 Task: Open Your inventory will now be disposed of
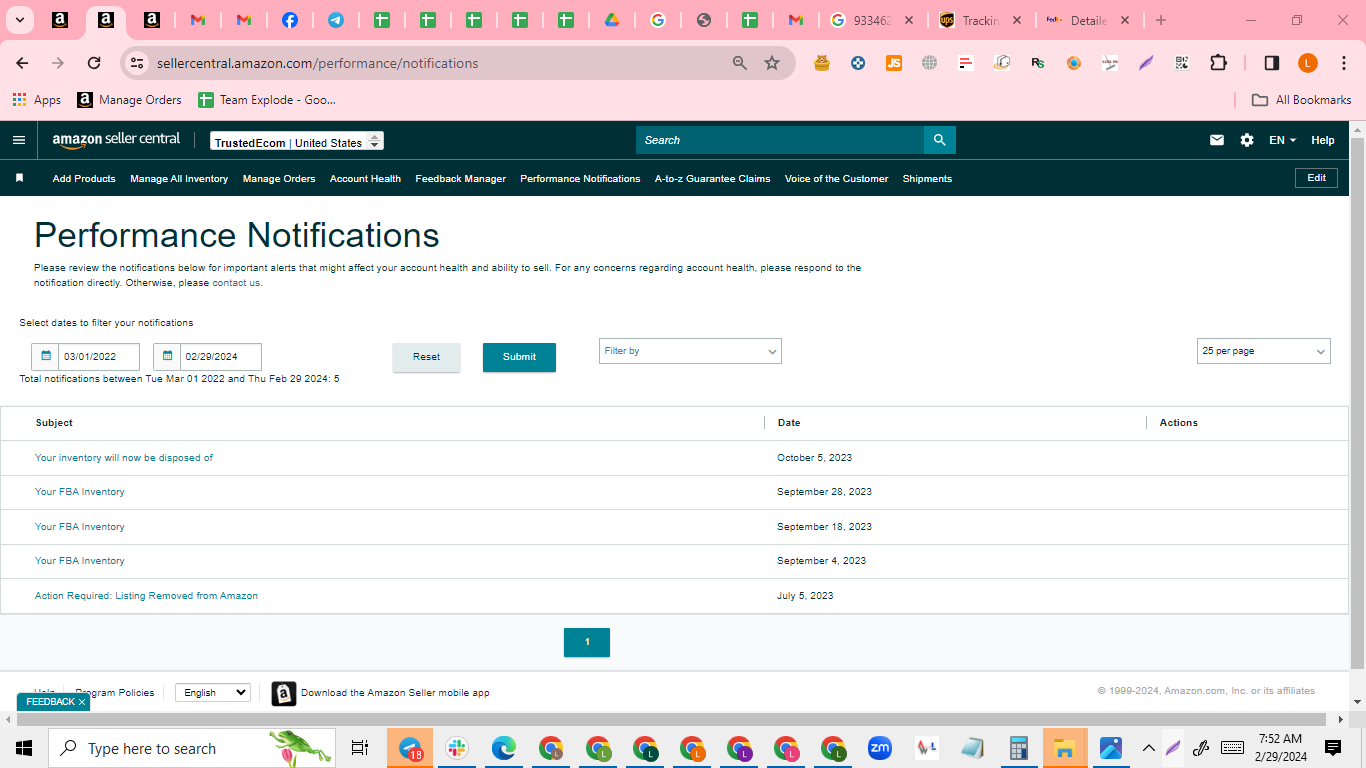click(x=124, y=458)
